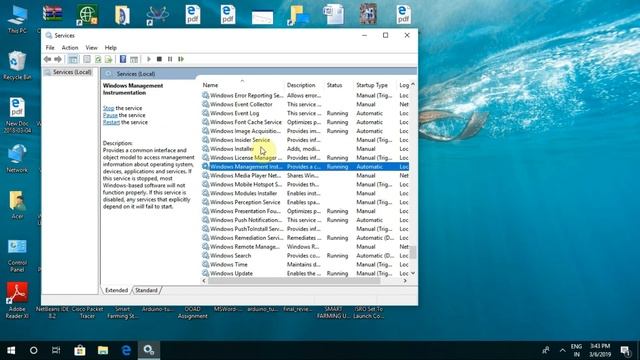Click the Pause the service link

point(110,115)
